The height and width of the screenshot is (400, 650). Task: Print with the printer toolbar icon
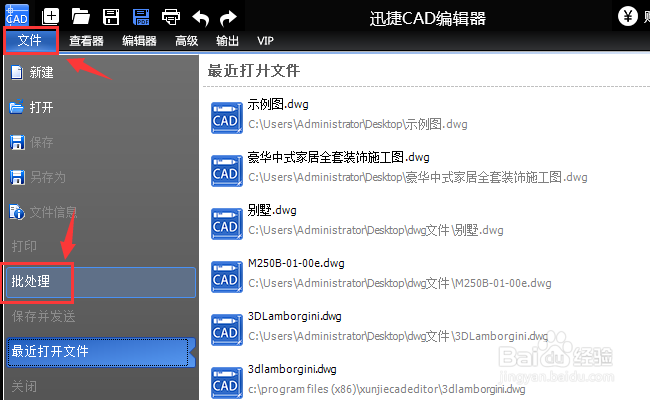171,17
